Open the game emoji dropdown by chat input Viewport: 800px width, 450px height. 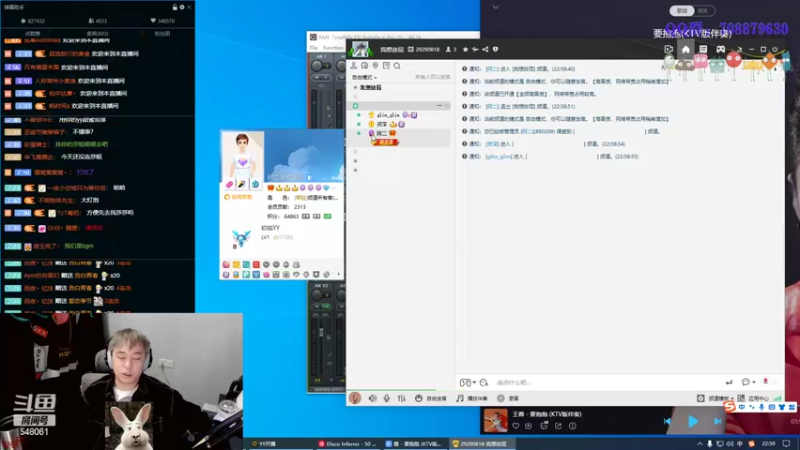[x=467, y=382]
